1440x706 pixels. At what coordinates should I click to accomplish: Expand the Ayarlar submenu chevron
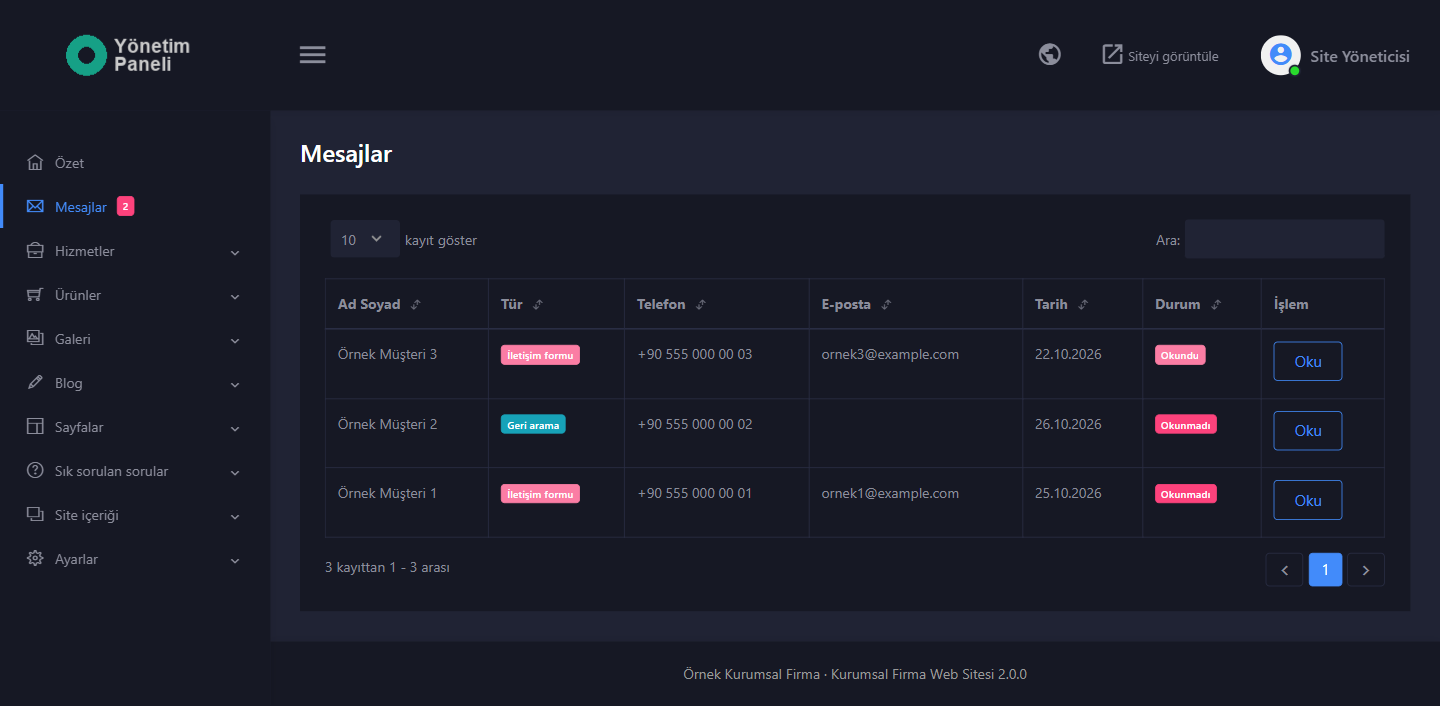[235, 560]
